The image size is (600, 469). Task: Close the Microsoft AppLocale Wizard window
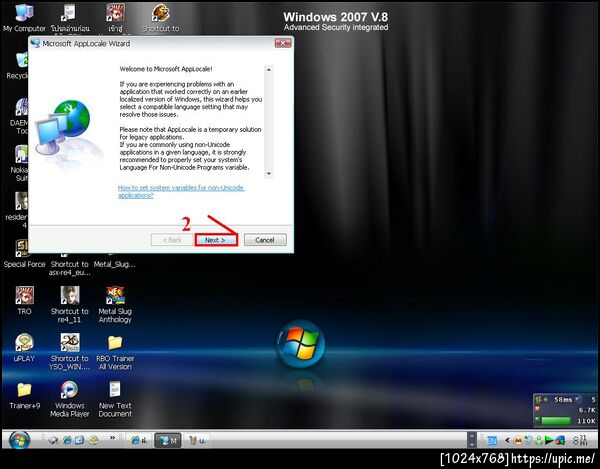tap(283, 43)
